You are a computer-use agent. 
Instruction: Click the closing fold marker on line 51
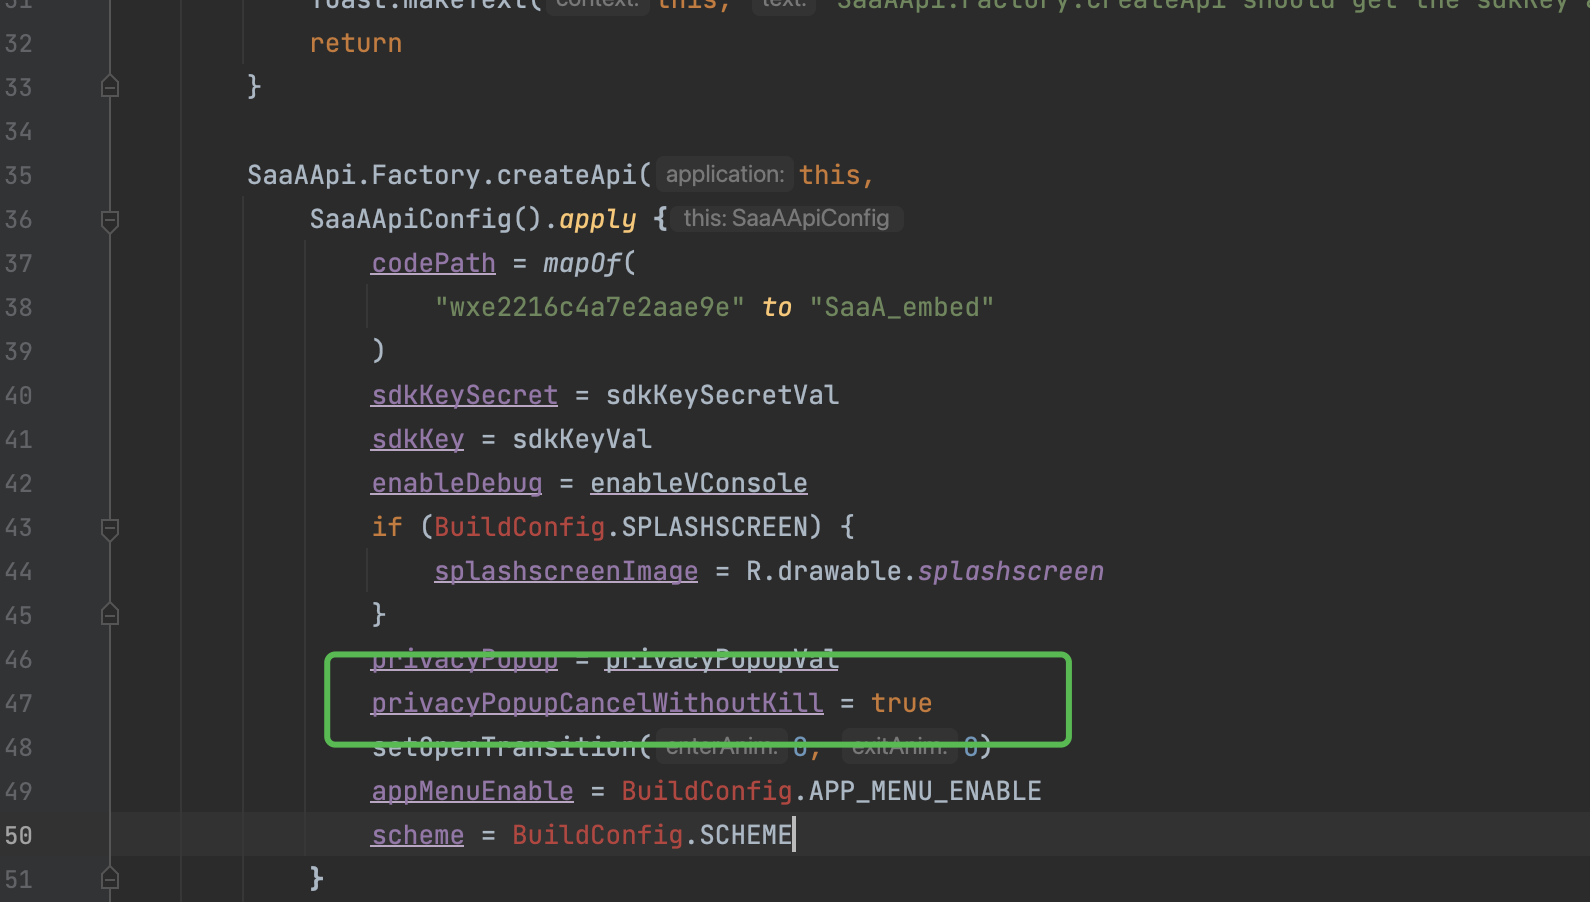click(x=110, y=879)
